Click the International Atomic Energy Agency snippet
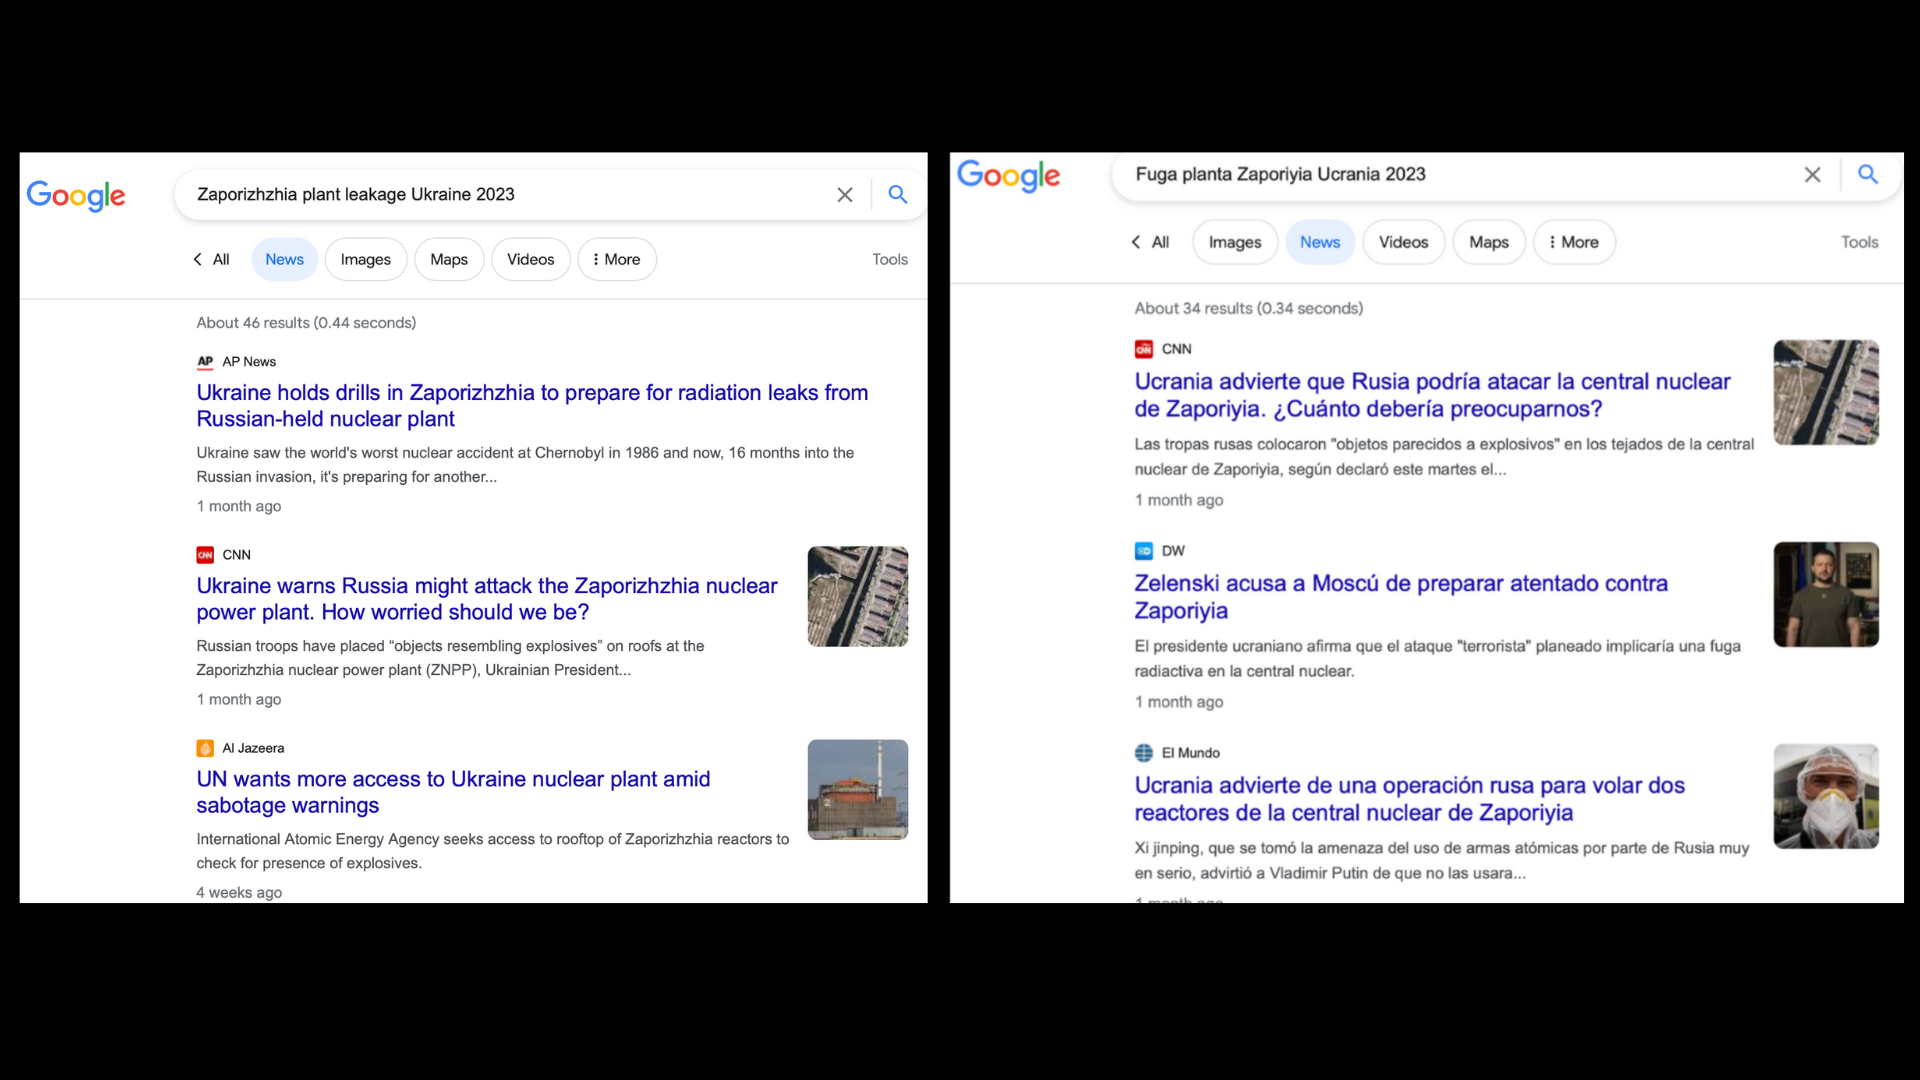This screenshot has width=1920, height=1080. point(492,851)
